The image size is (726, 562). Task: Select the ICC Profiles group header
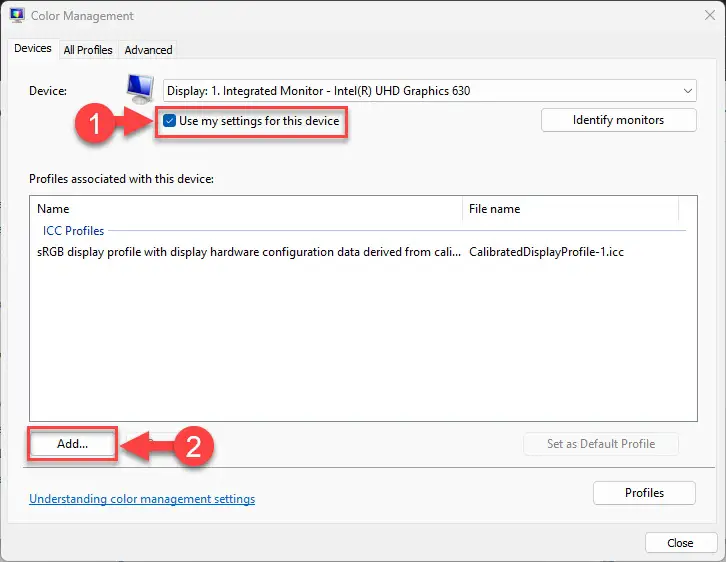[x=74, y=231]
